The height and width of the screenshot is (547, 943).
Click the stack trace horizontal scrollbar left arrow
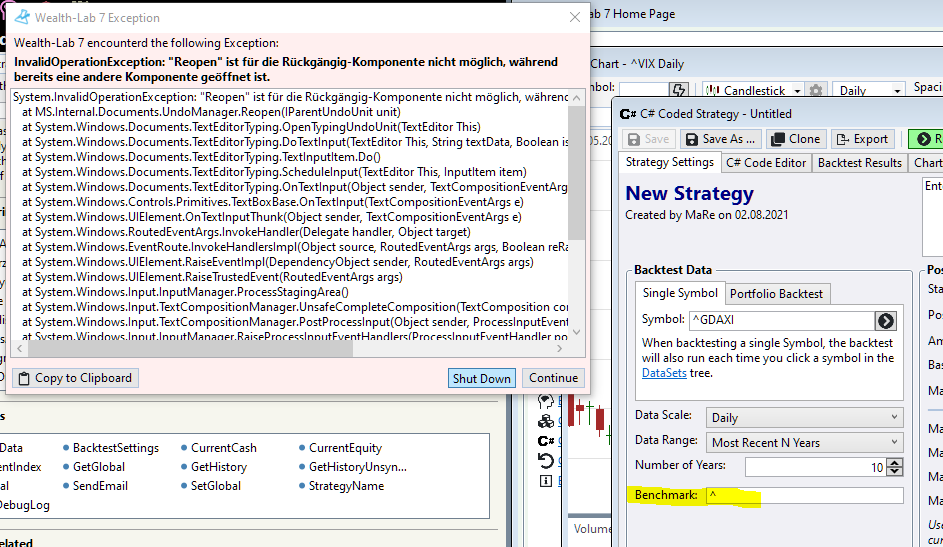(19, 348)
